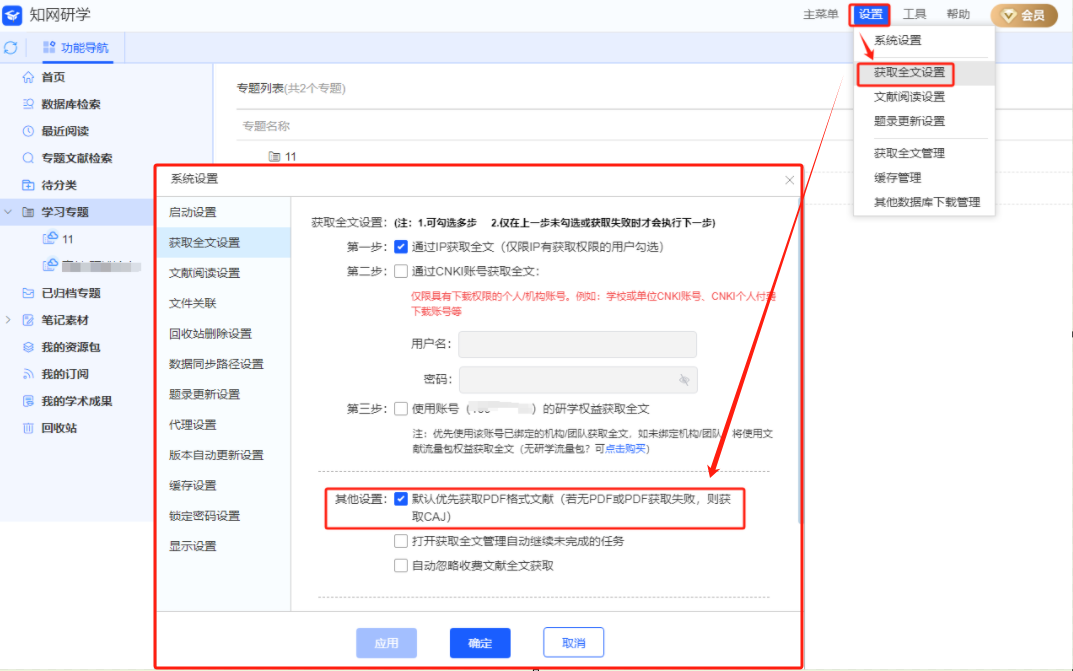Click the 应用 button
The width and height of the screenshot is (1073, 671).
click(387, 643)
